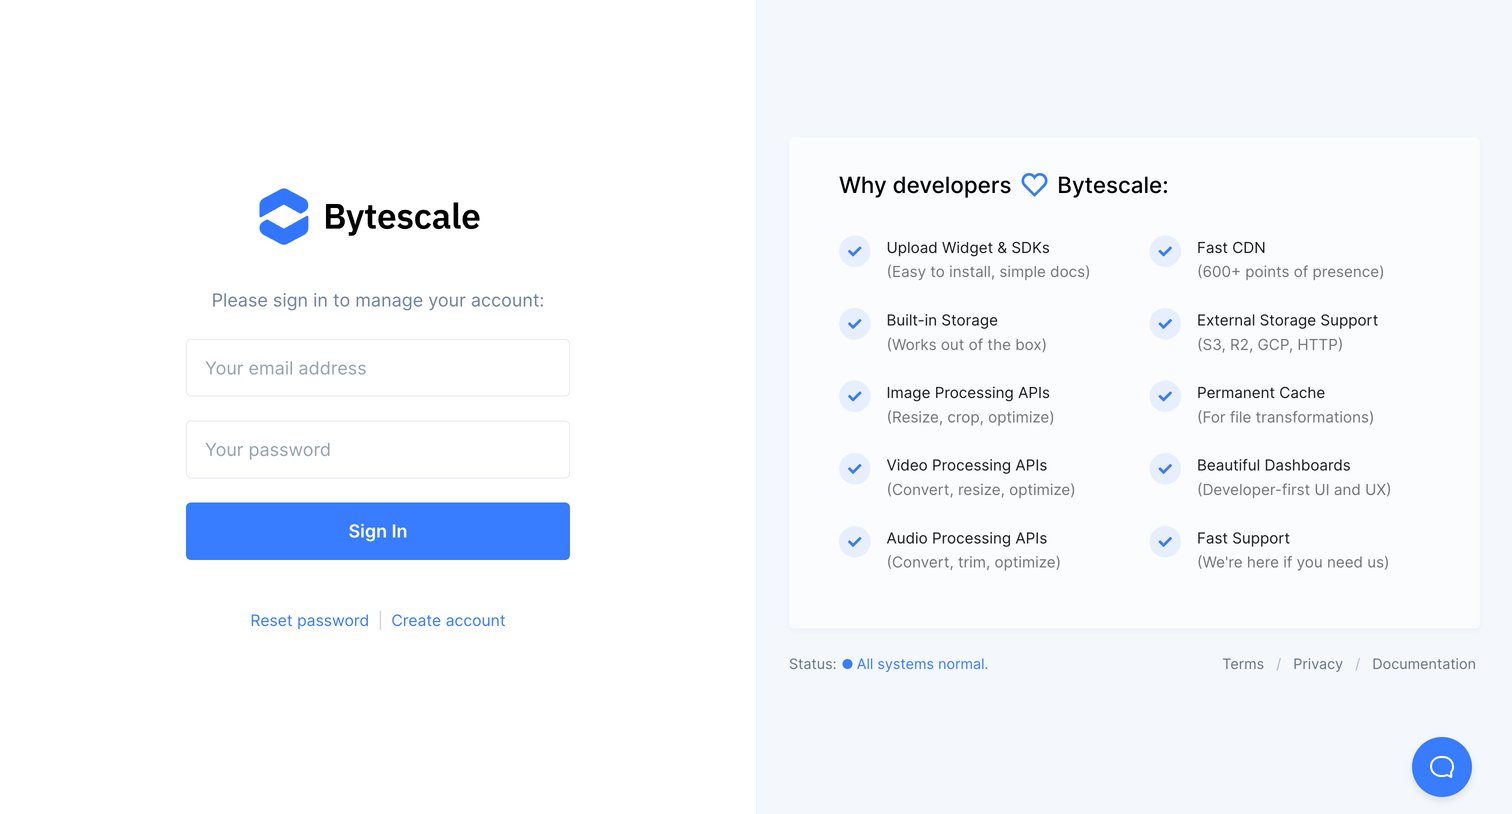Screen dimensions: 1512x814
Task: Open the Documentation link
Action: pos(1424,664)
